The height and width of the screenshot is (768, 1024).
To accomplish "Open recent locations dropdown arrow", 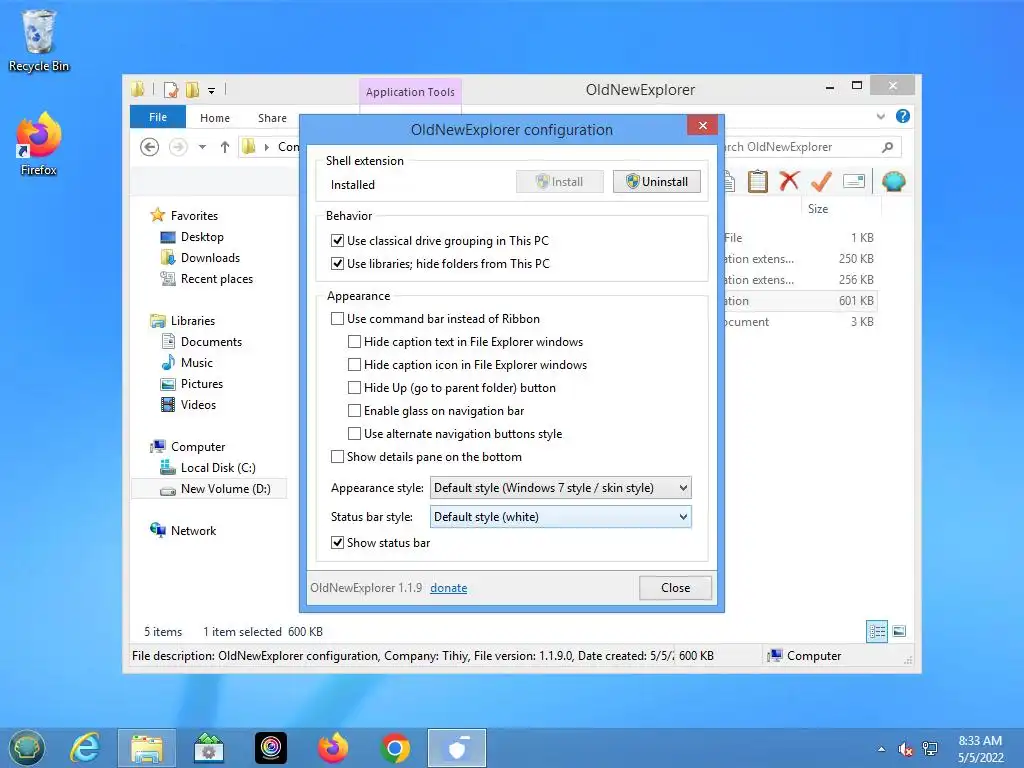I will click(x=202, y=147).
